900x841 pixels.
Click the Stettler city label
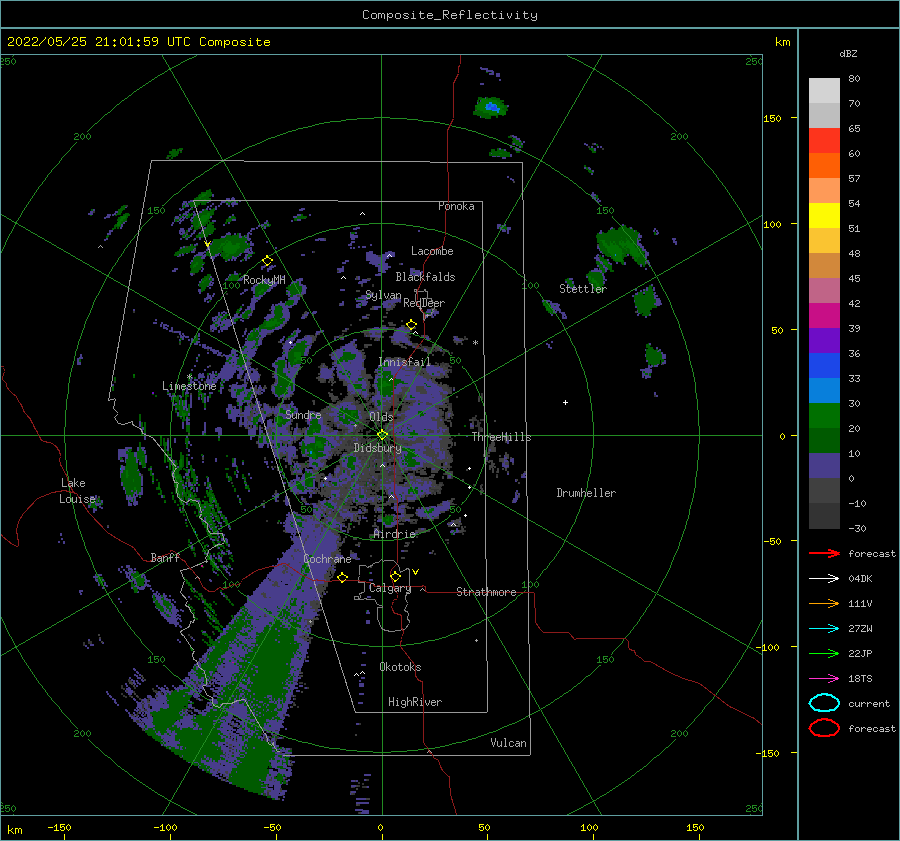583,289
